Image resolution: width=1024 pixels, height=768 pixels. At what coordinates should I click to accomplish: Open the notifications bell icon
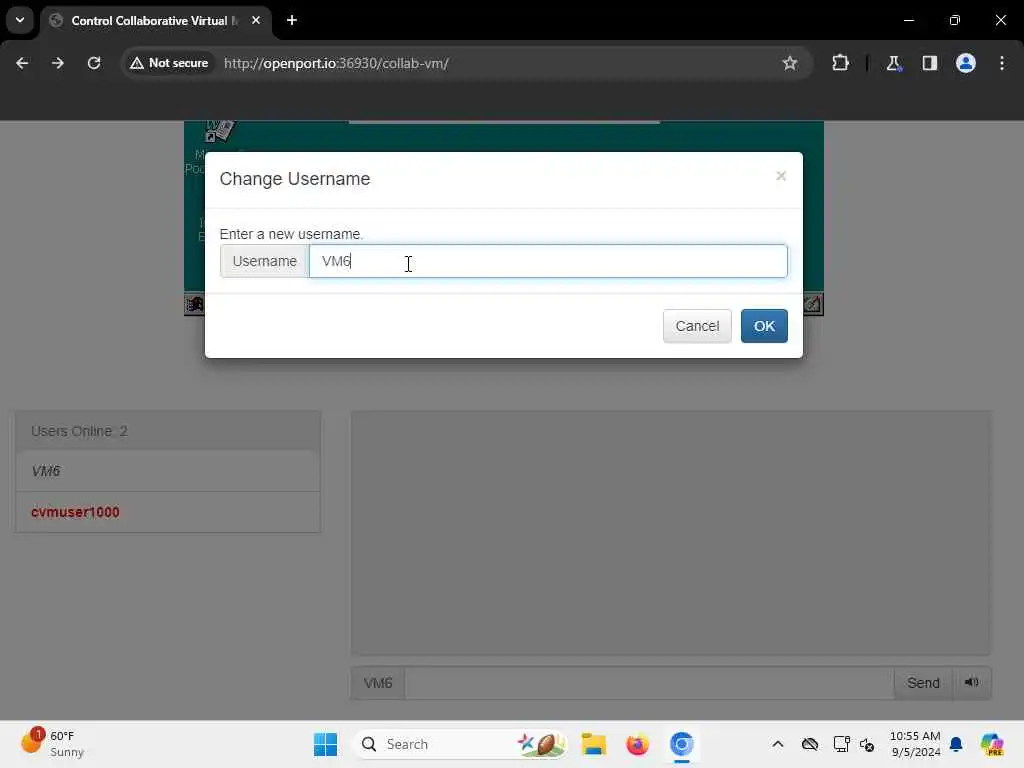(x=956, y=744)
